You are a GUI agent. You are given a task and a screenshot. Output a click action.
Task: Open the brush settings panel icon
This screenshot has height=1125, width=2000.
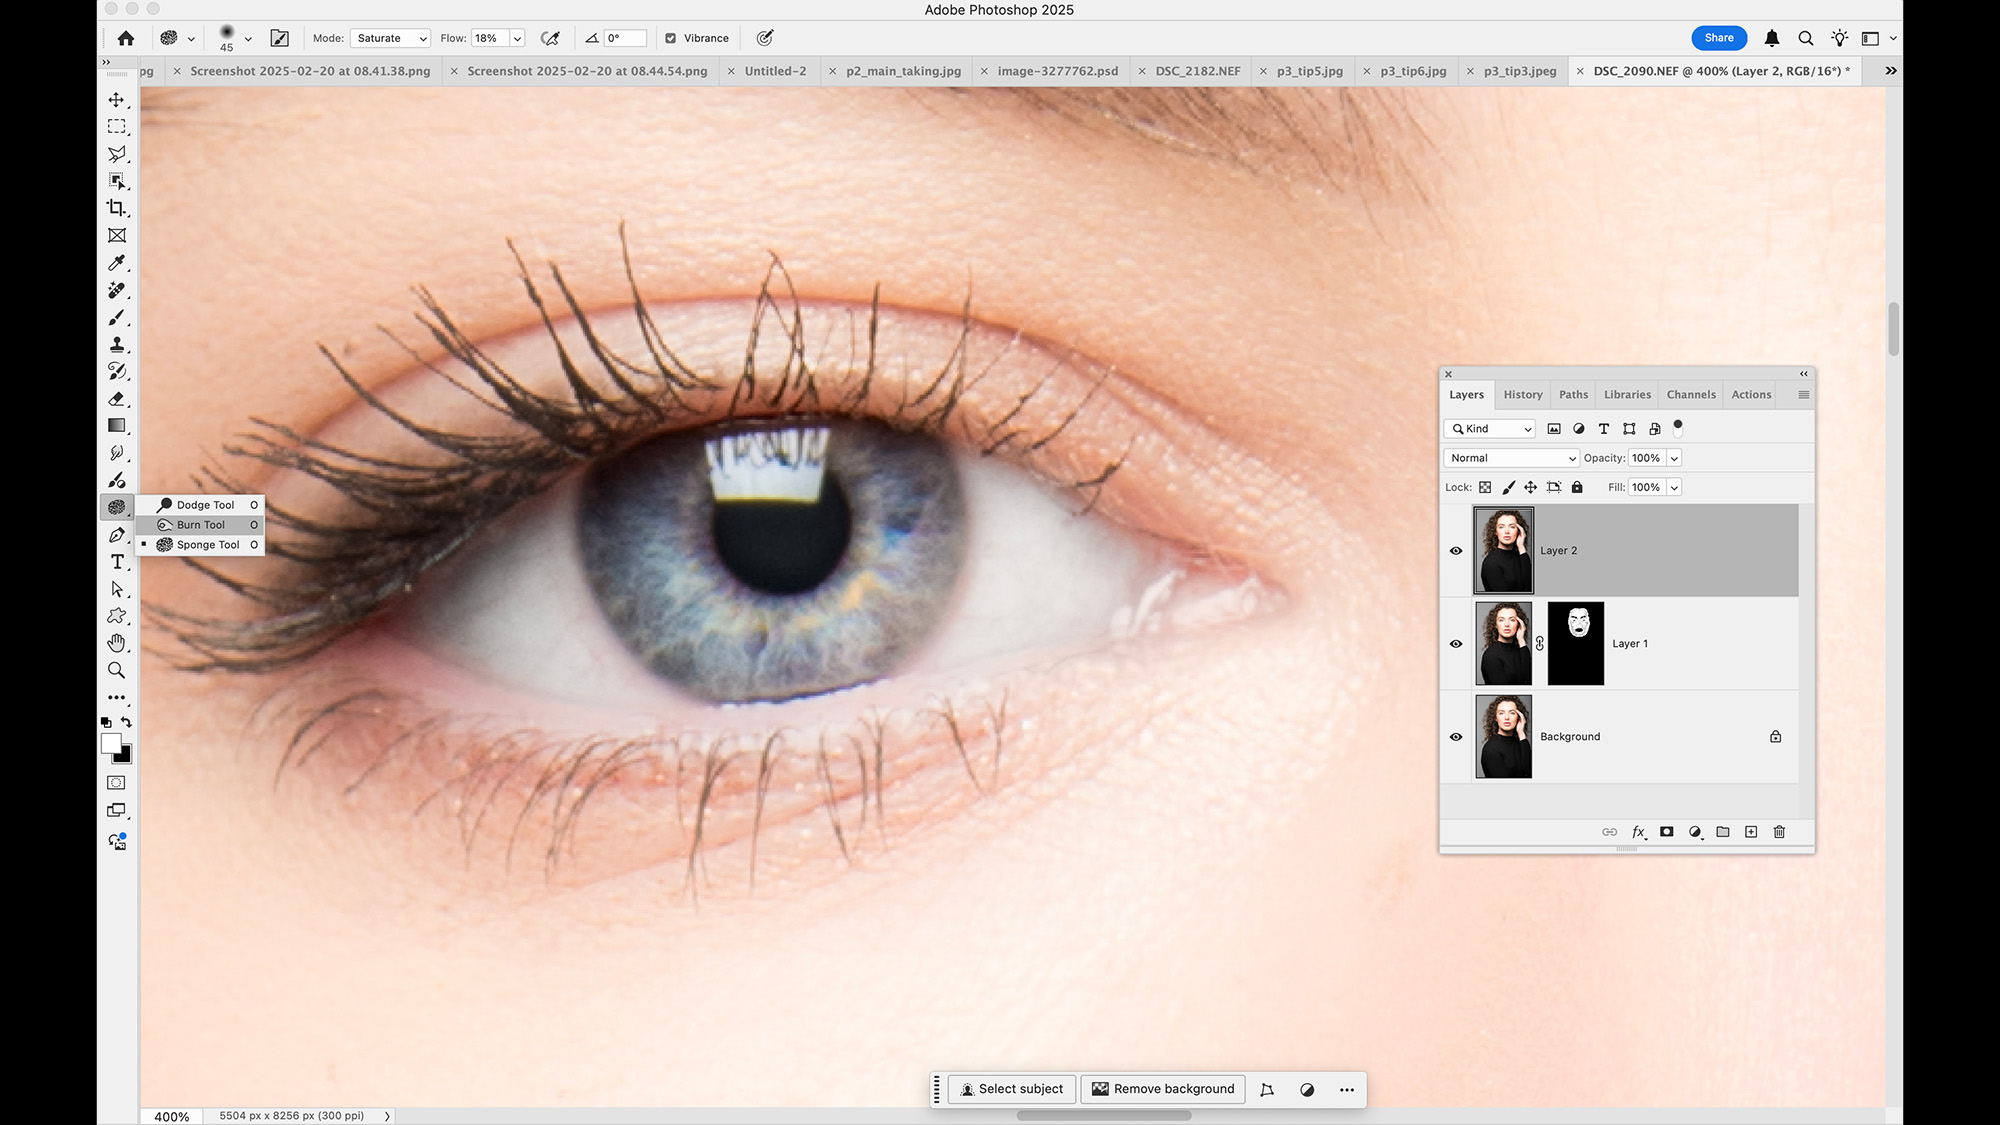(280, 38)
